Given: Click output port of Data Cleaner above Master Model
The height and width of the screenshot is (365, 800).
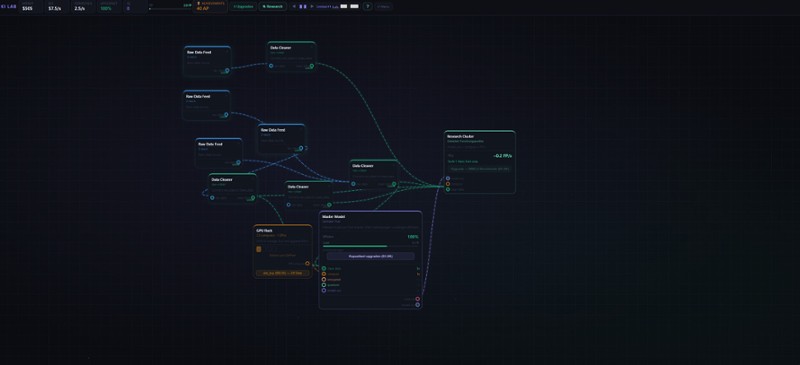Looking at the screenshot, I should (329, 205).
